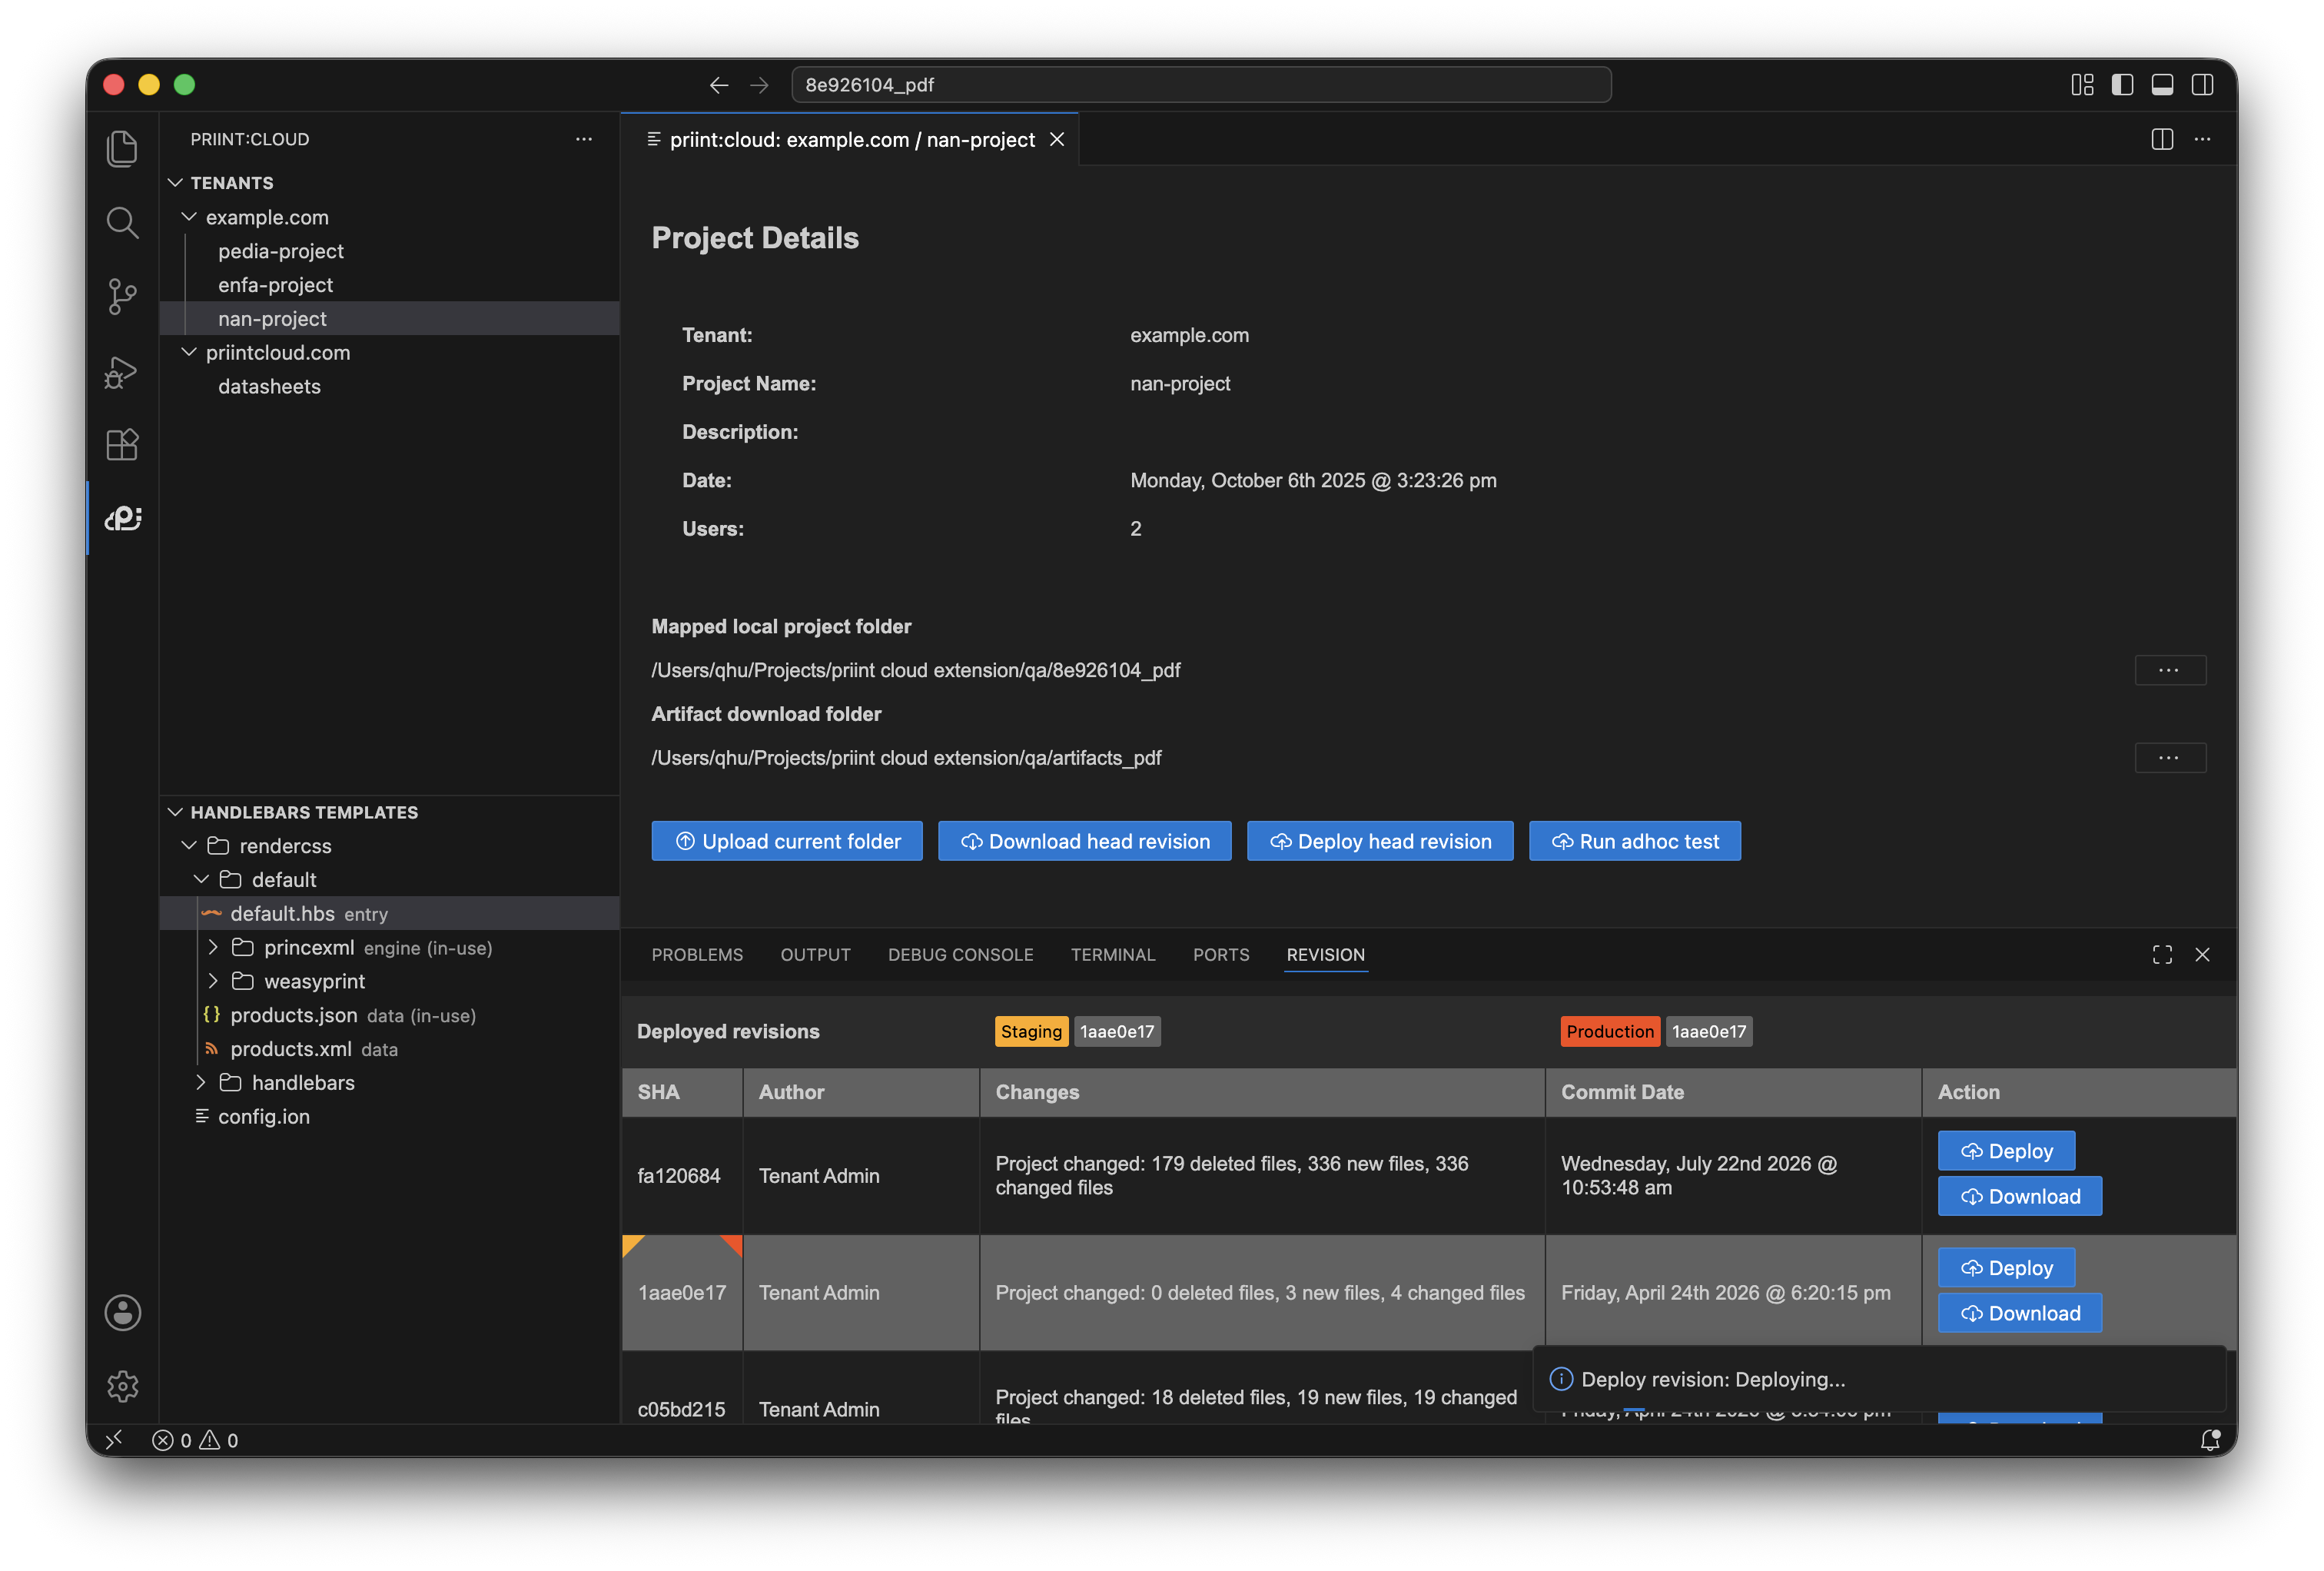
Task: Select pedia-project in the tenants tree
Action: pyautogui.click(x=281, y=251)
